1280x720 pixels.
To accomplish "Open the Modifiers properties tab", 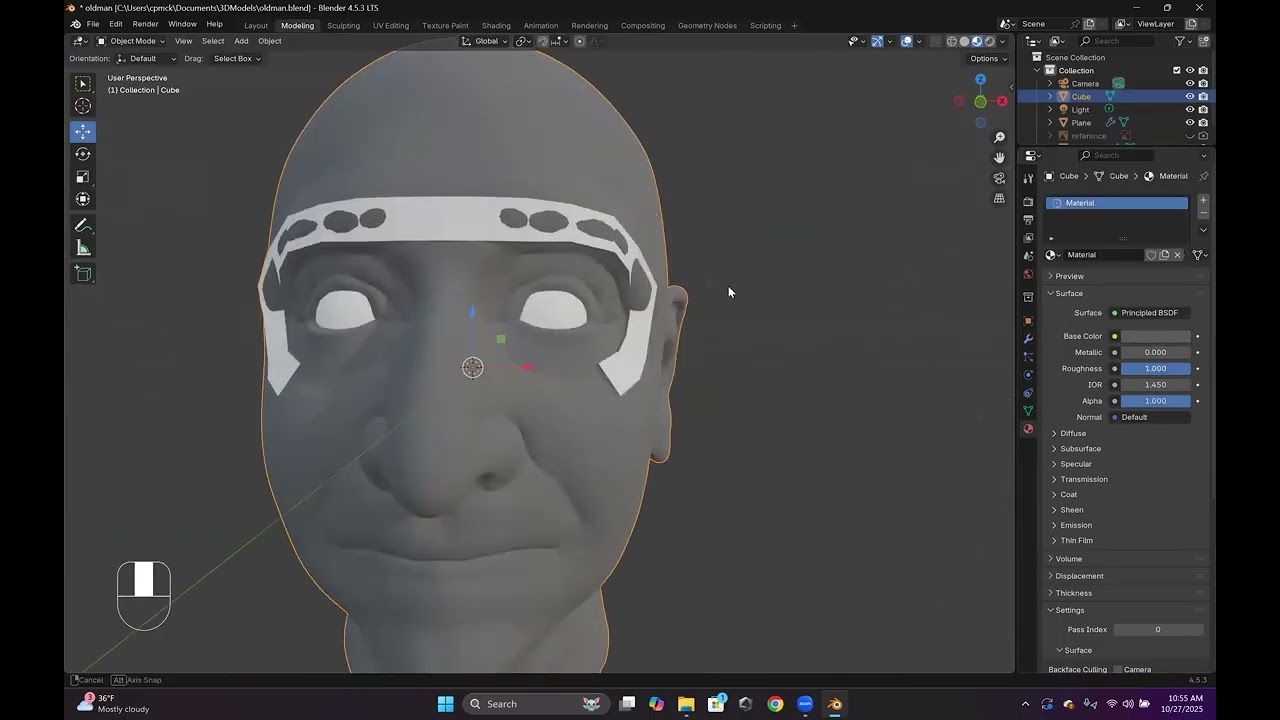I will [1028, 339].
